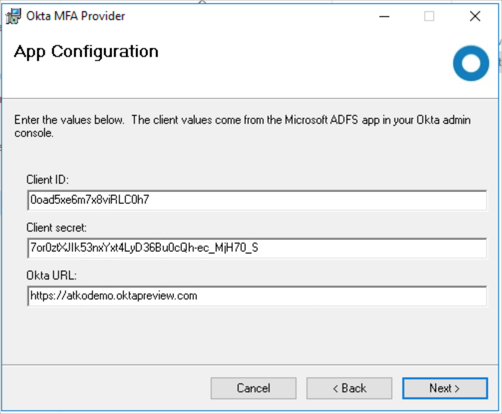Click the 'Client ID:' label
Screen dimensions: 502x414
[x=47, y=180]
